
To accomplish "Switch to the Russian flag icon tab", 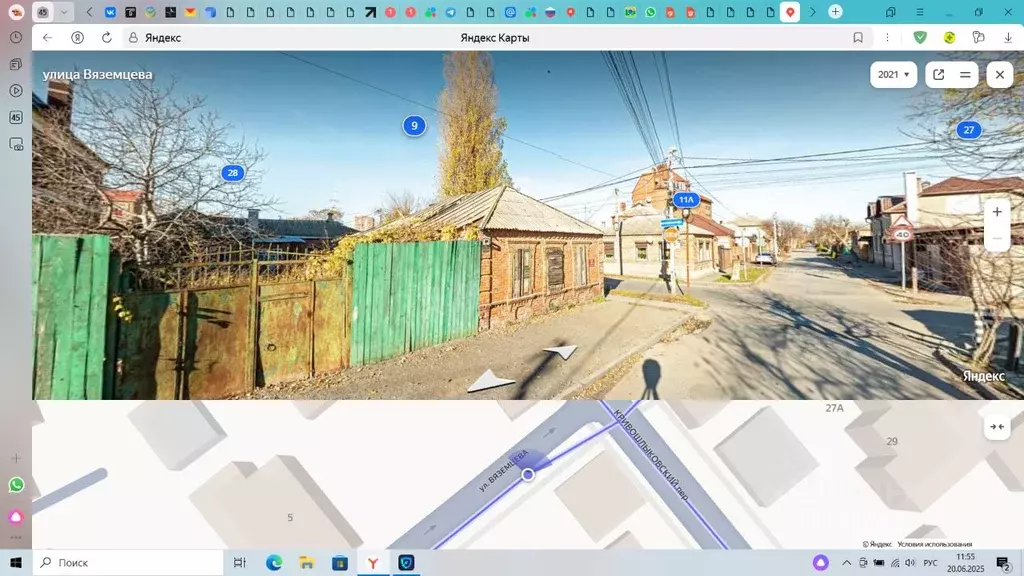I will (551, 12).
